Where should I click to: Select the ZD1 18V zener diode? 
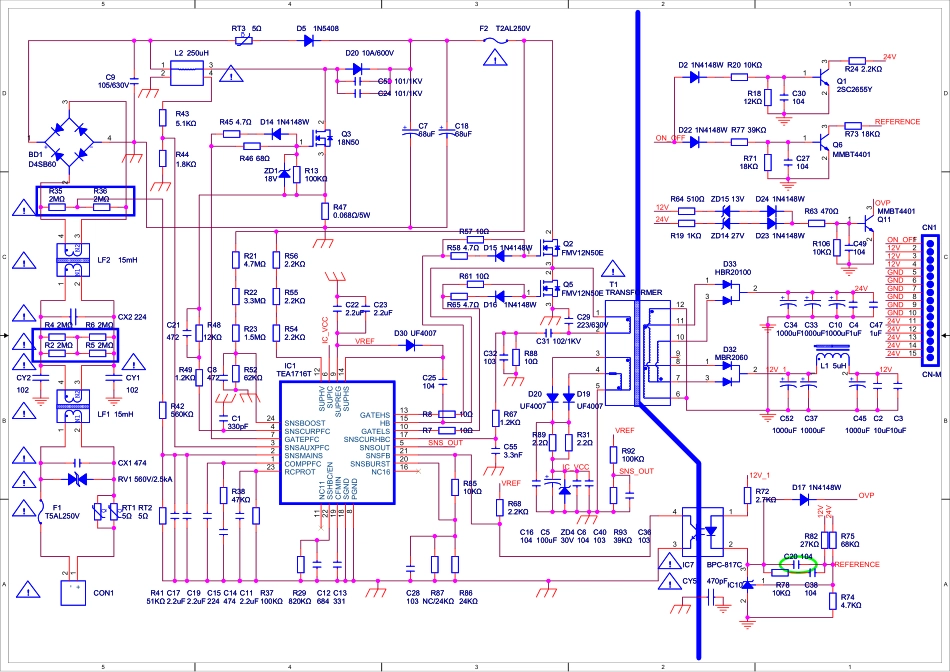[283, 175]
